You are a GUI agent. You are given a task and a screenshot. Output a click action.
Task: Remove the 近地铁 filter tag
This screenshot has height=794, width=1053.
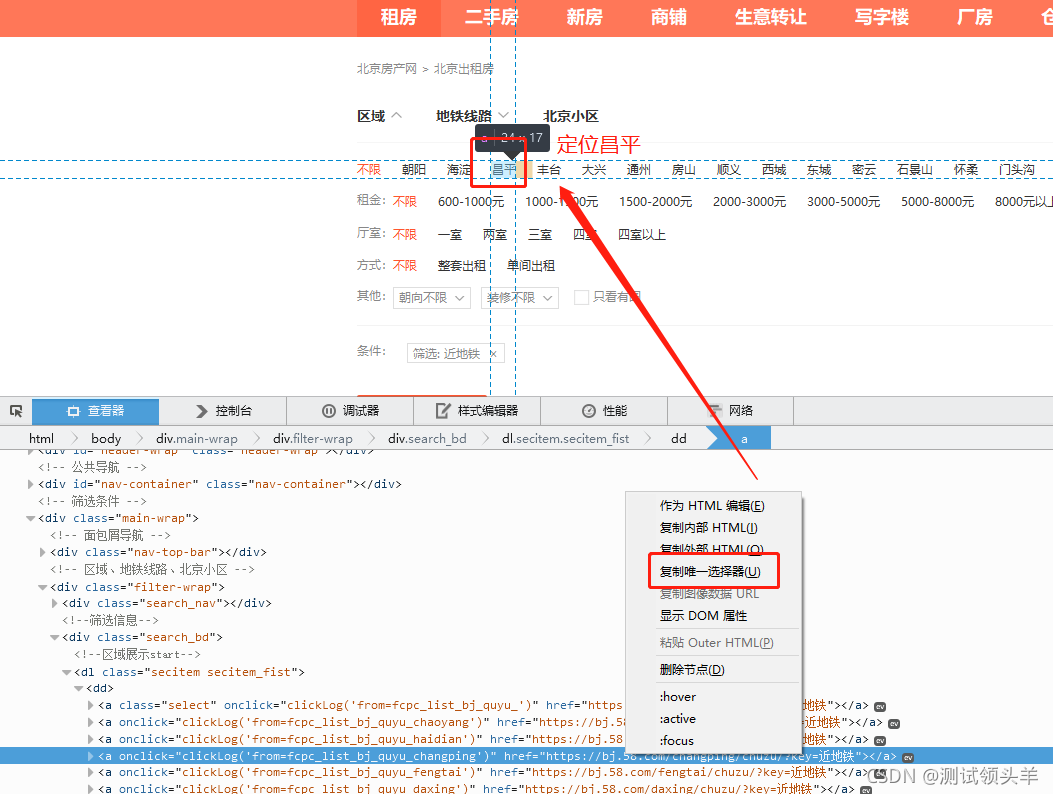tap(494, 353)
